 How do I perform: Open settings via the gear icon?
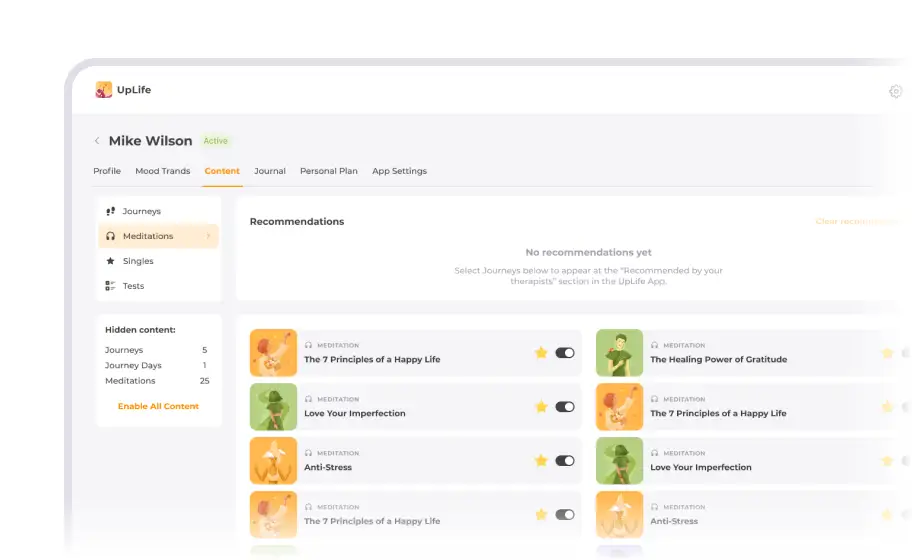click(x=895, y=91)
